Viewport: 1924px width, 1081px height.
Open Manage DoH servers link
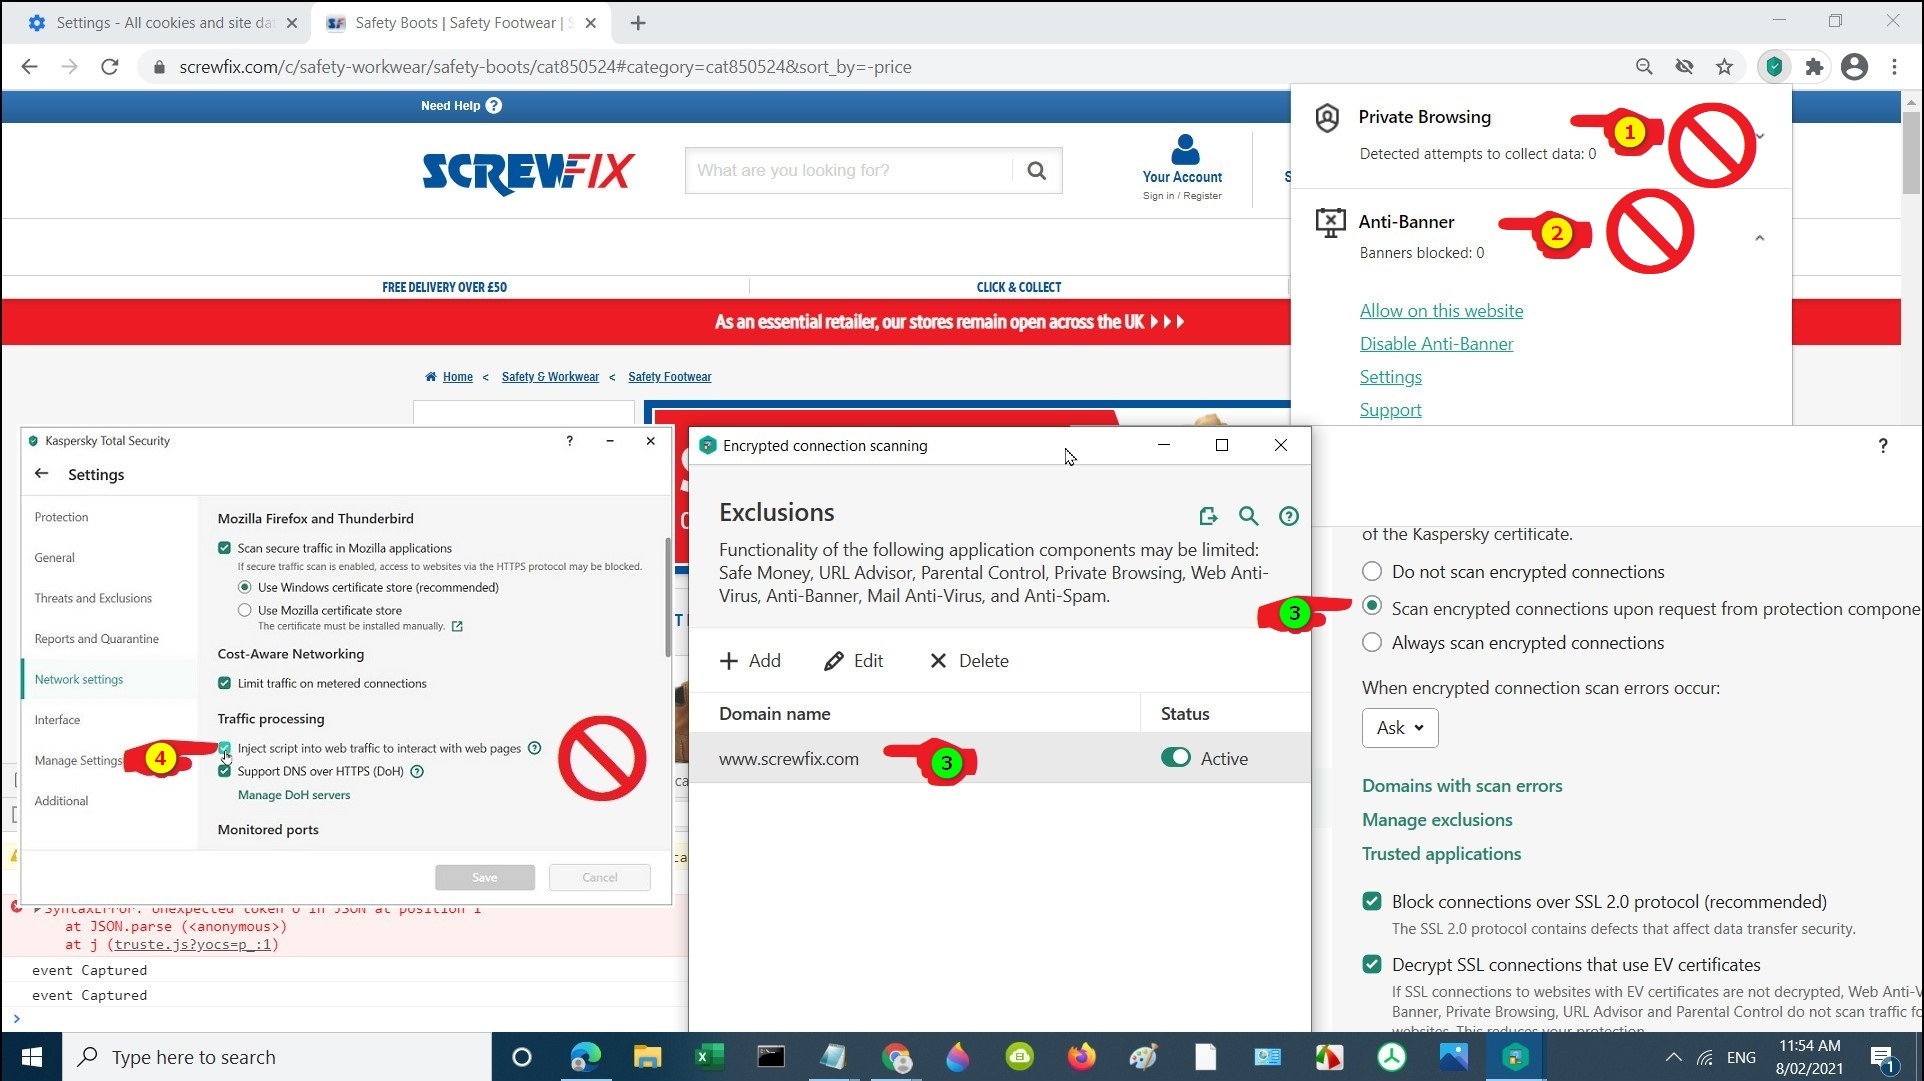click(x=294, y=795)
